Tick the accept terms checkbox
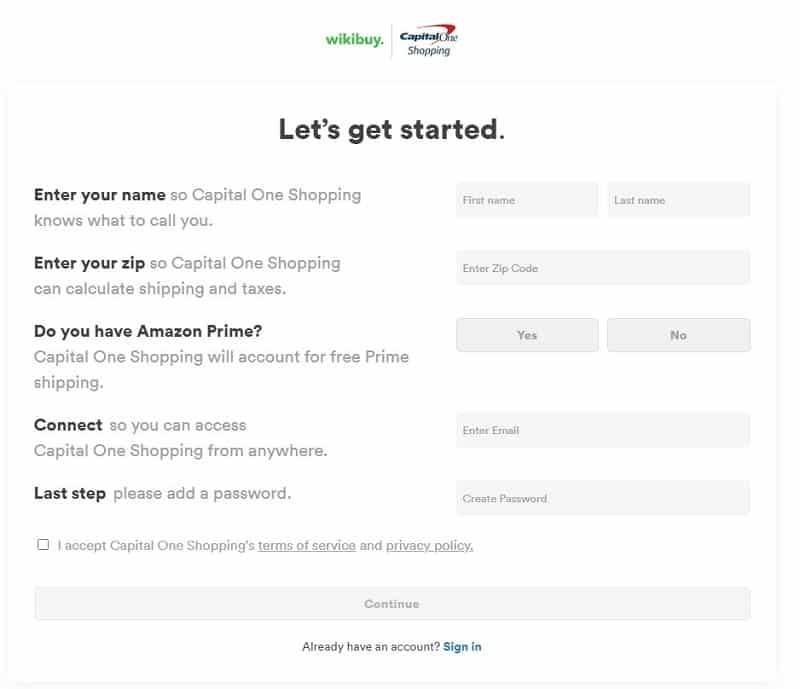The height and width of the screenshot is (689, 800). click(x=43, y=545)
